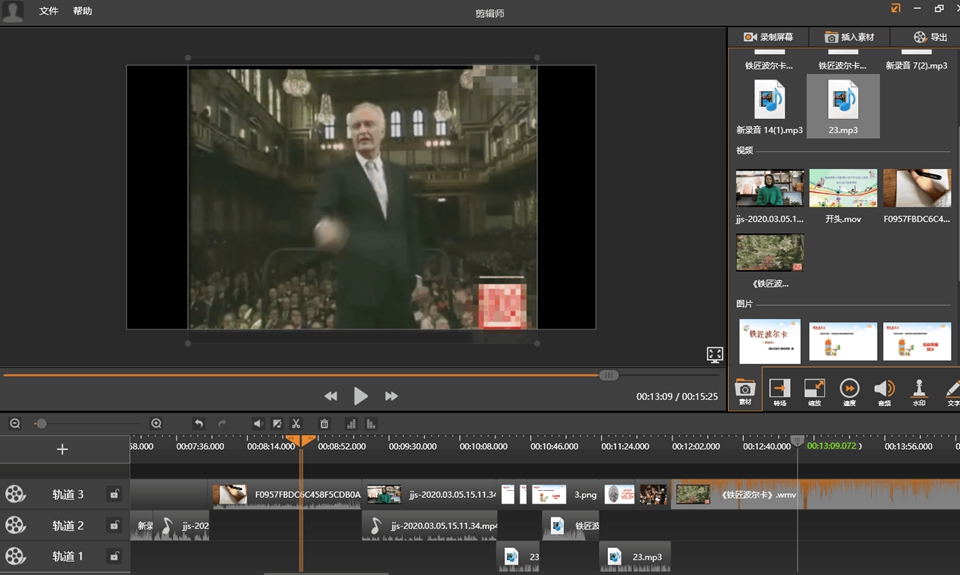The height and width of the screenshot is (575, 960).
Task: Open the 文字 text panel
Action: [952, 392]
